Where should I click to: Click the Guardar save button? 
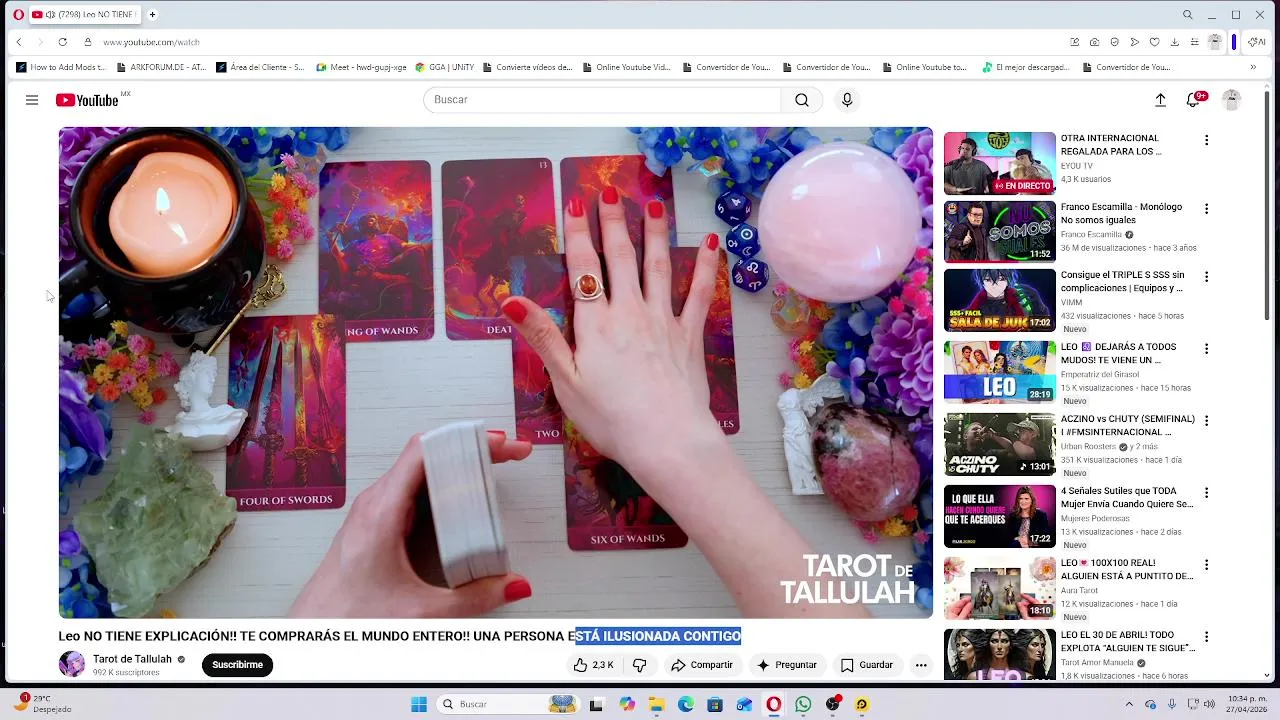pos(867,665)
